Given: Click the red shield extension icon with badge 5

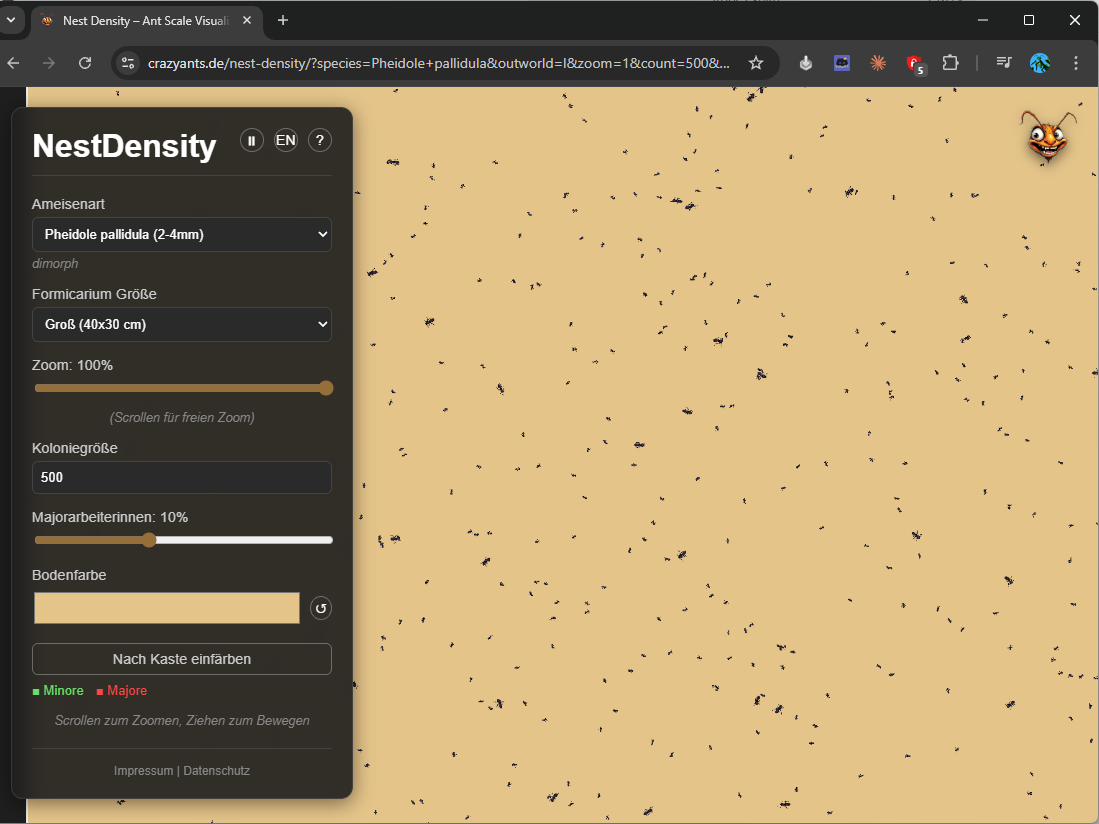Looking at the screenshot, I should coord(913,62).
